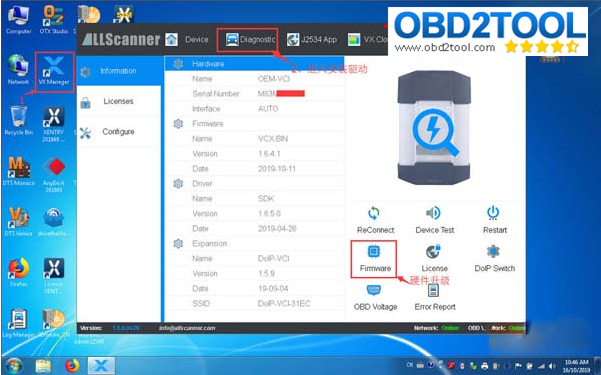This screenshot has height=375, width=601.
Task: Click the expansion date 19-09-04
Action: click(x=273, y=289)
